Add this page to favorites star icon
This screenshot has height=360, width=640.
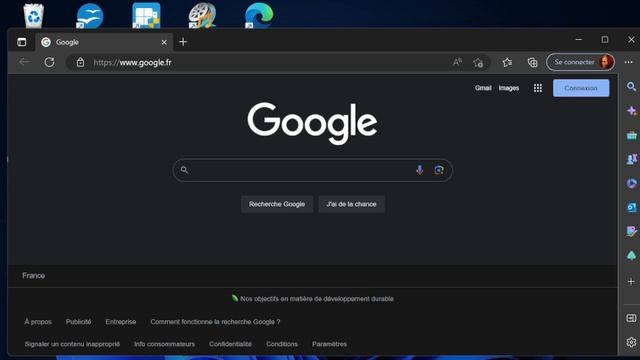478,62
